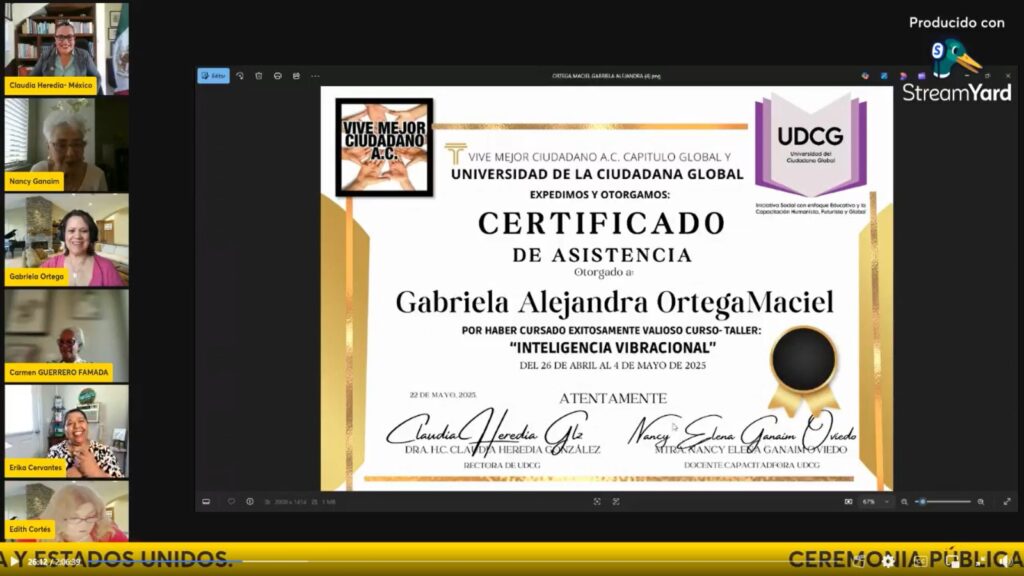The height and width of the screenshot is (576, 1024).
Task: Click the file info icon
Action: click(250, 502)
